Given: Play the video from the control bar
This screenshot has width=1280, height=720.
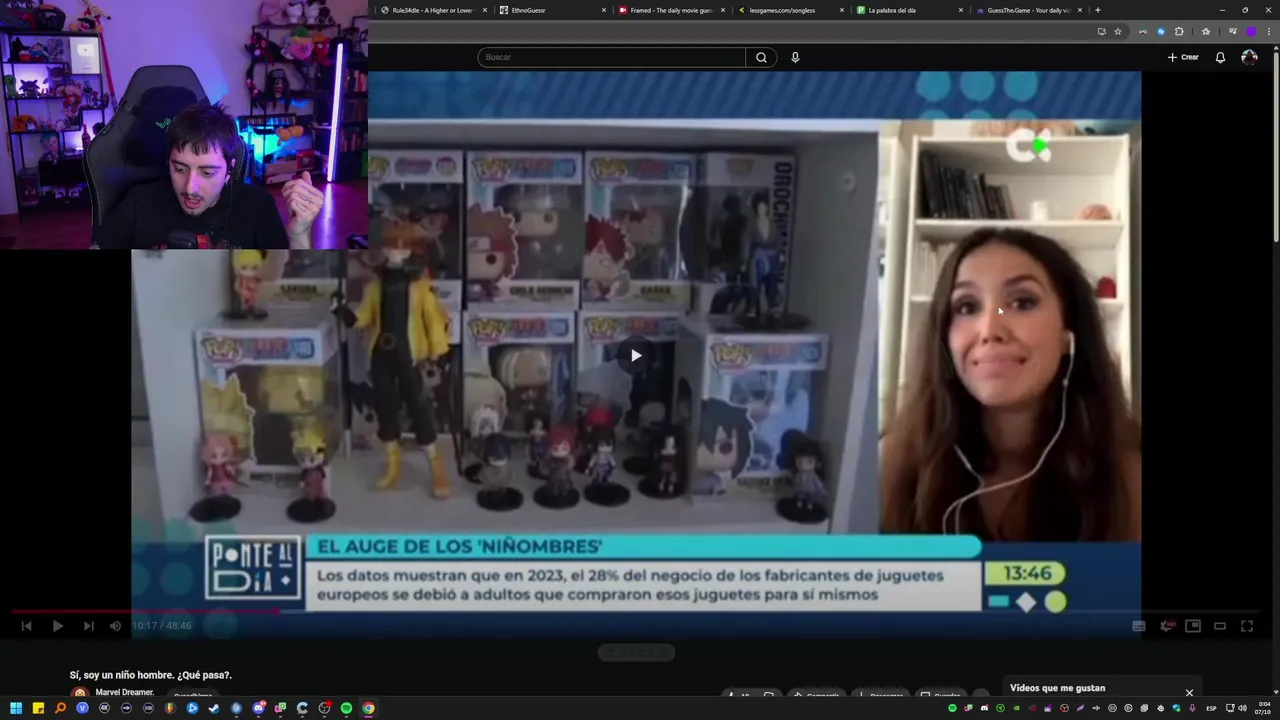Looking at the screenshot, I should (x=57, y=626).
